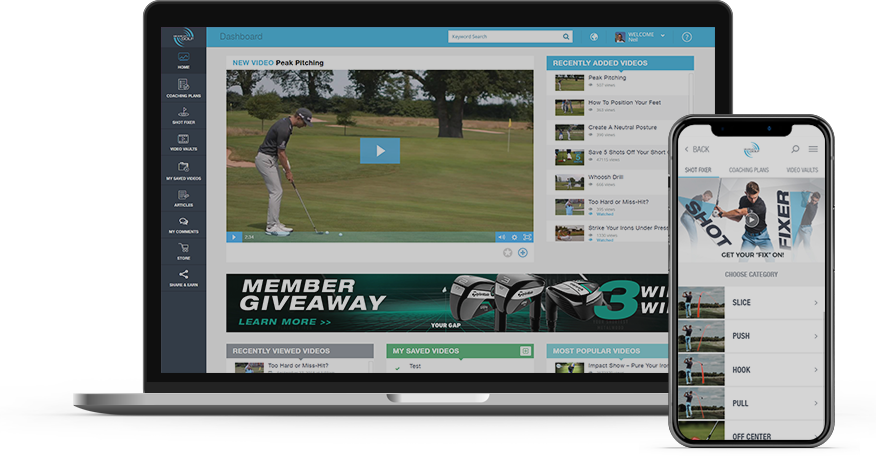Image resolution: width=876 pixels, height=456 pixels.
Task: Click the globe icon in the top bar
Action: pos(594,37)
